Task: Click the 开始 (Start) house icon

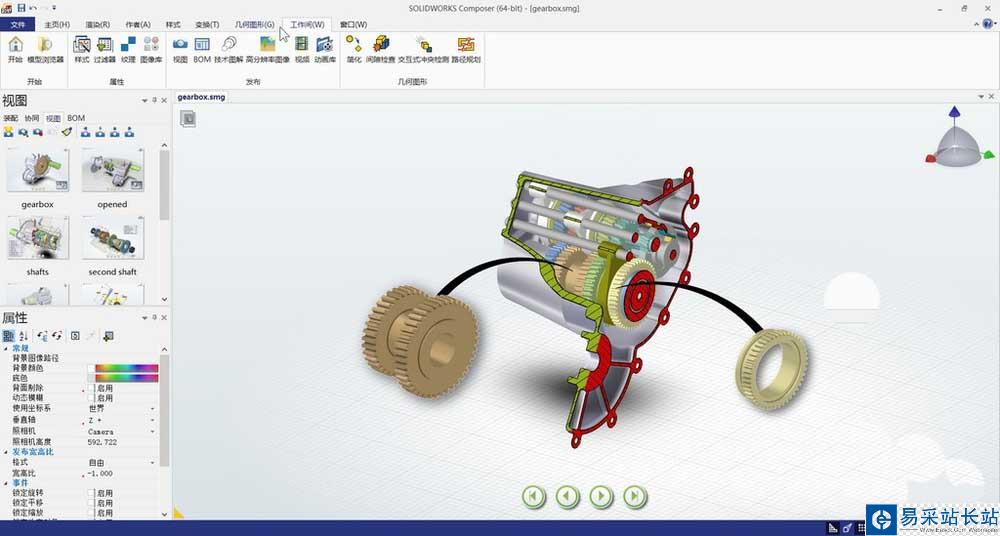Action: 15,45
